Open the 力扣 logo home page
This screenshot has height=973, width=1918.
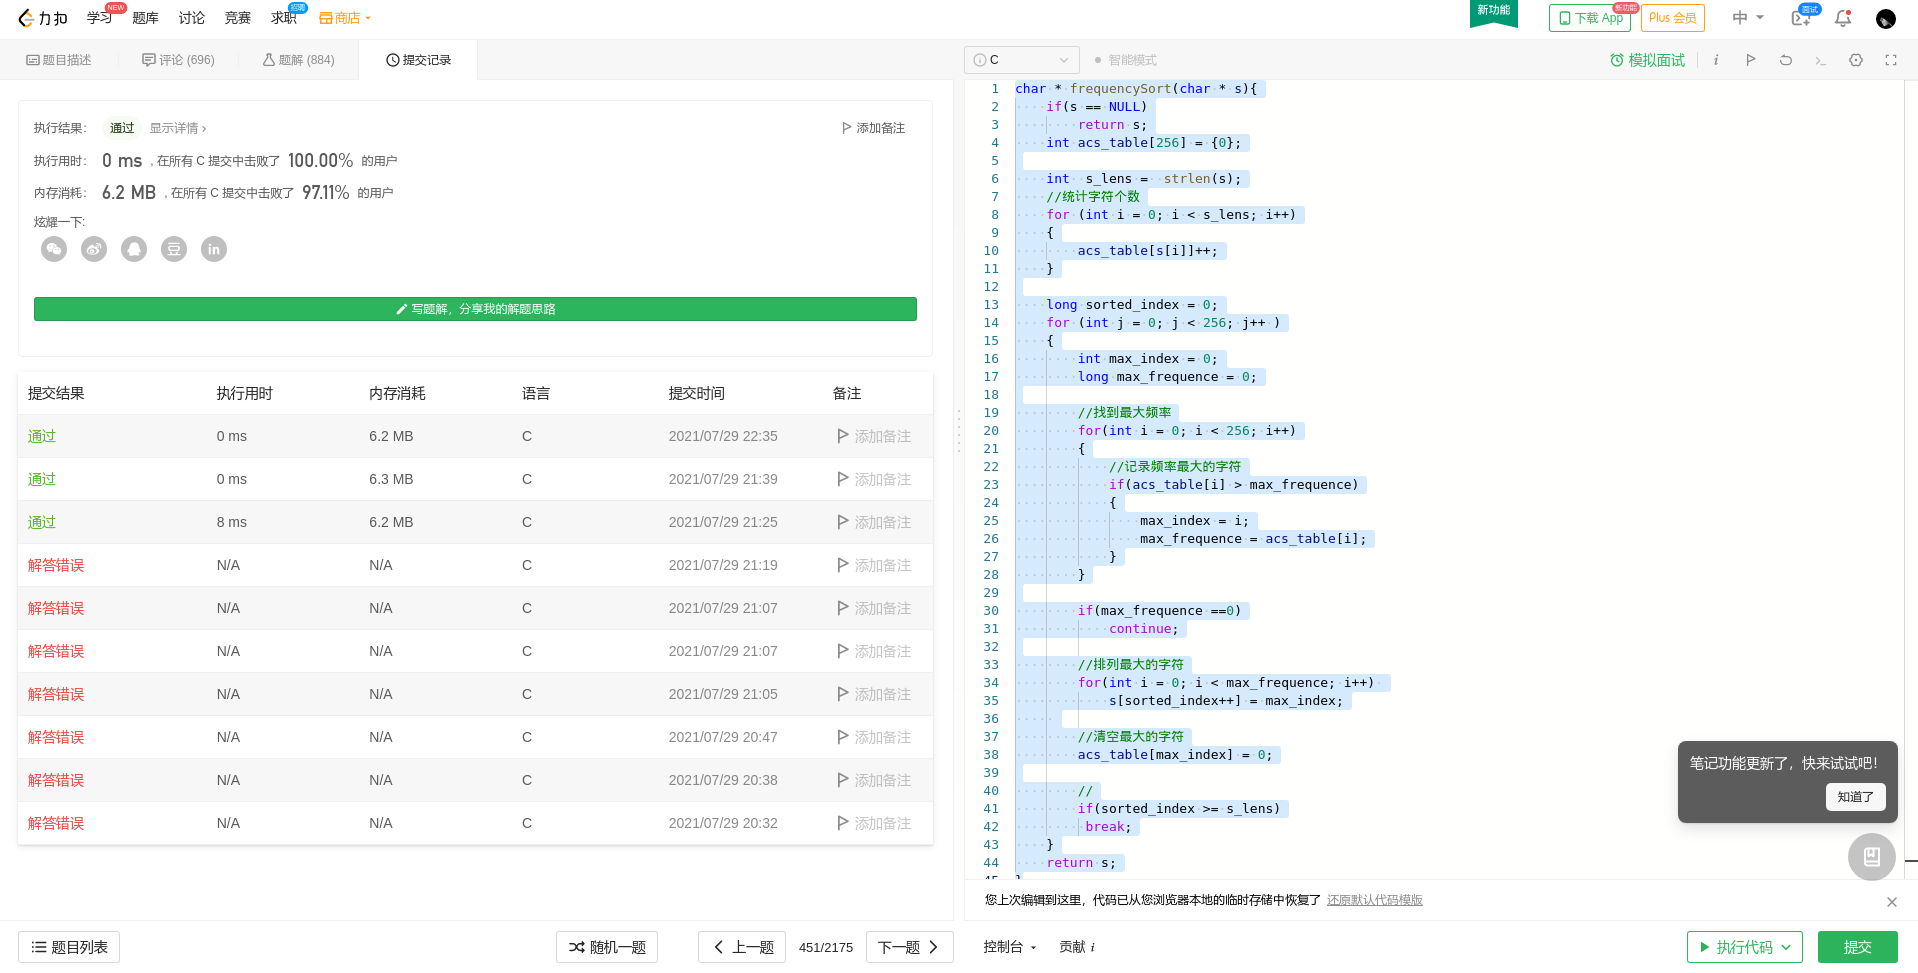[x=43, y=18]
